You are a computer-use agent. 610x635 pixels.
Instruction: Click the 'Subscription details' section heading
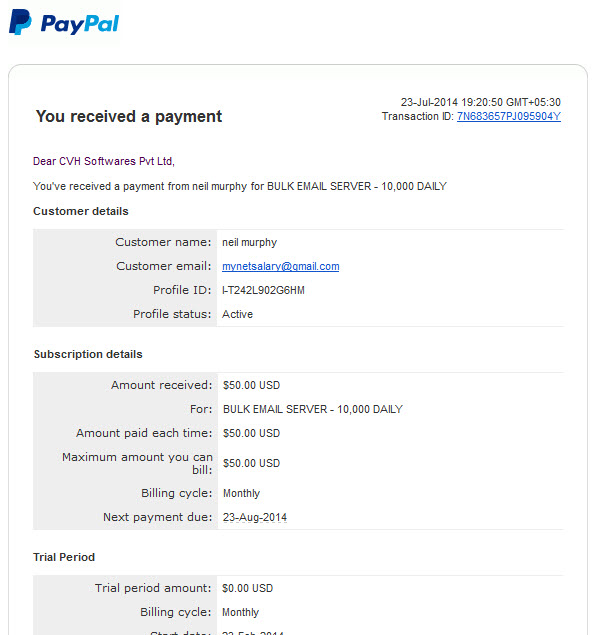click(88, 354)
